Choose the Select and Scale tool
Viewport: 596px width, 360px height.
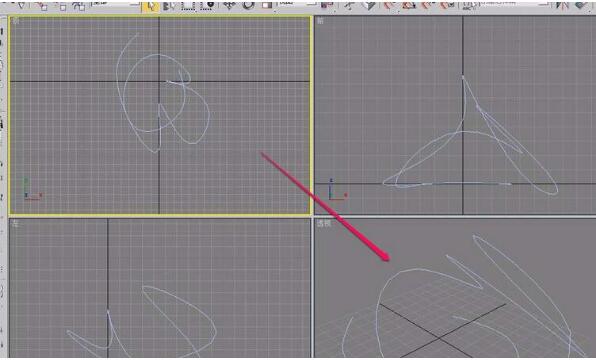click(x=267, y=6)
